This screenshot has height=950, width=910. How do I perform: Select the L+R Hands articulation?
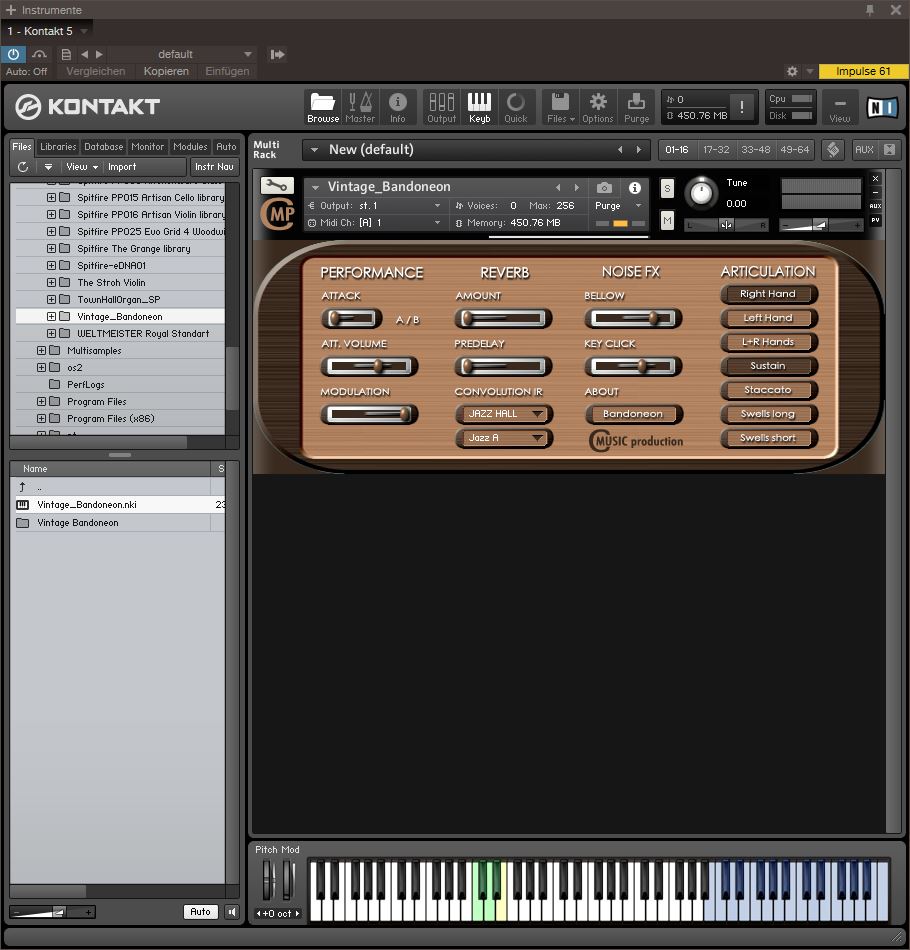[x=768, y=342]
